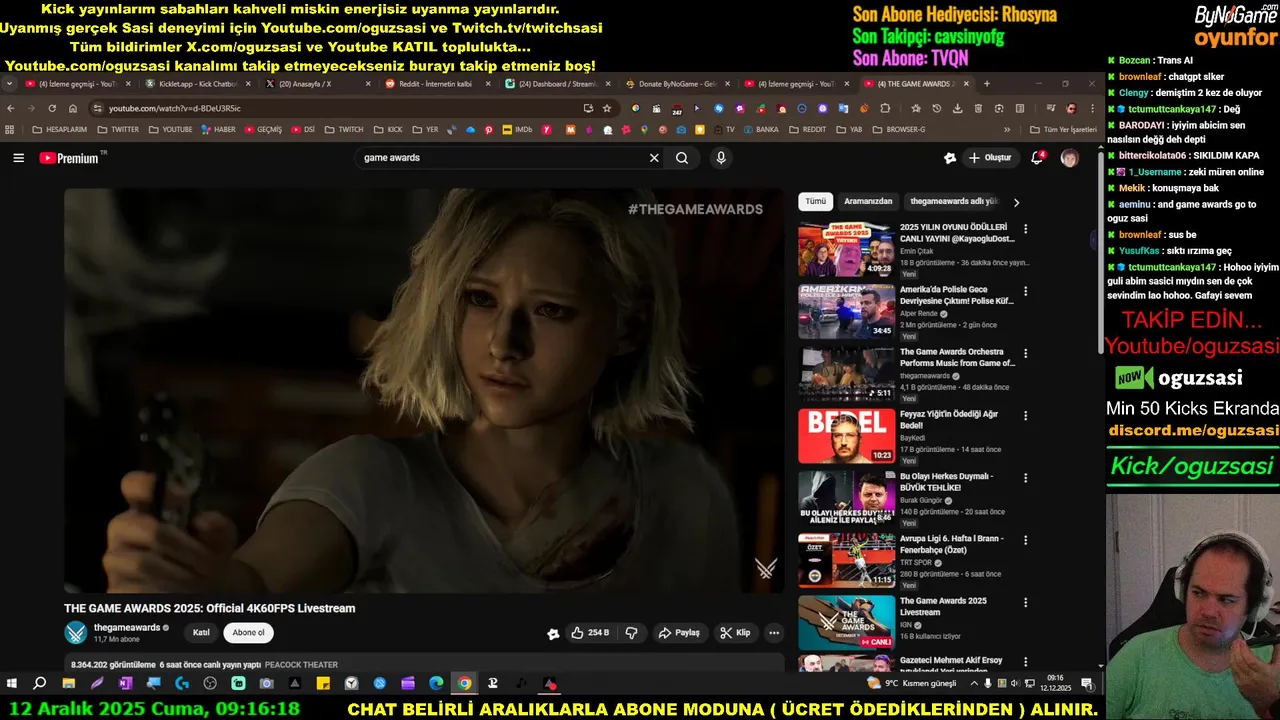
Task: Open thegameawards channel name link
Action: pos(127,628)
